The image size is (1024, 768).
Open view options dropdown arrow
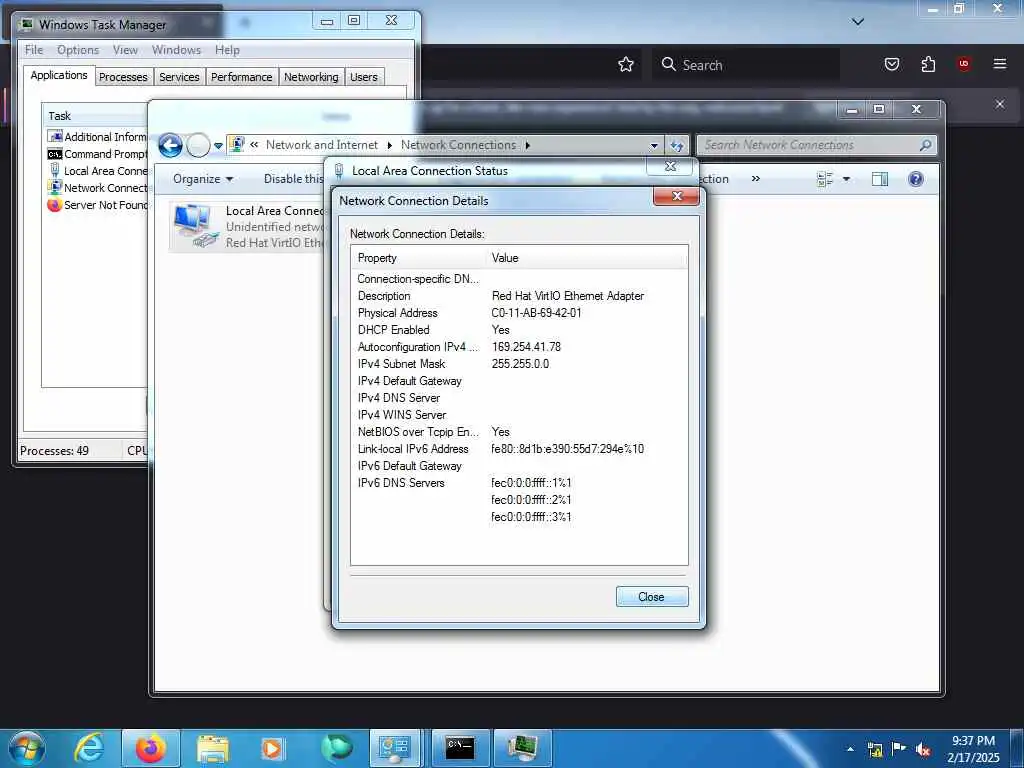(846, 179)
